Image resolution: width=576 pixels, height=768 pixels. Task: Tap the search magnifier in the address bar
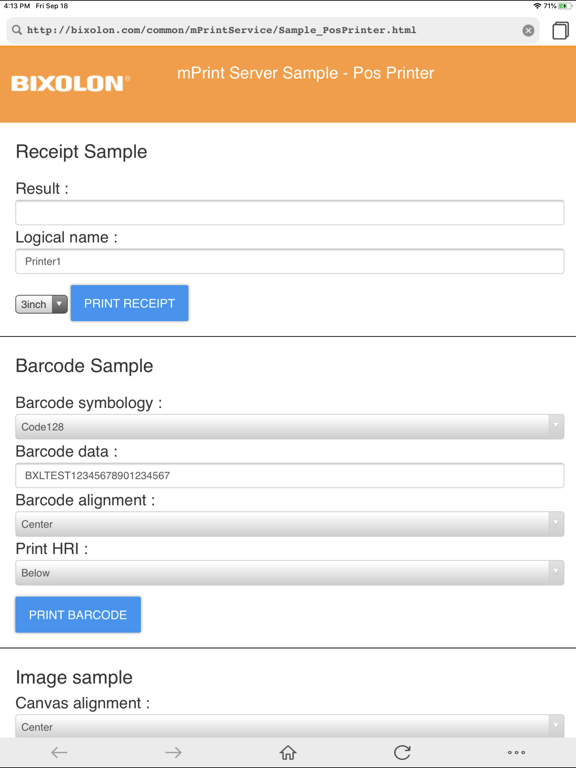click(x=17, y=30)
